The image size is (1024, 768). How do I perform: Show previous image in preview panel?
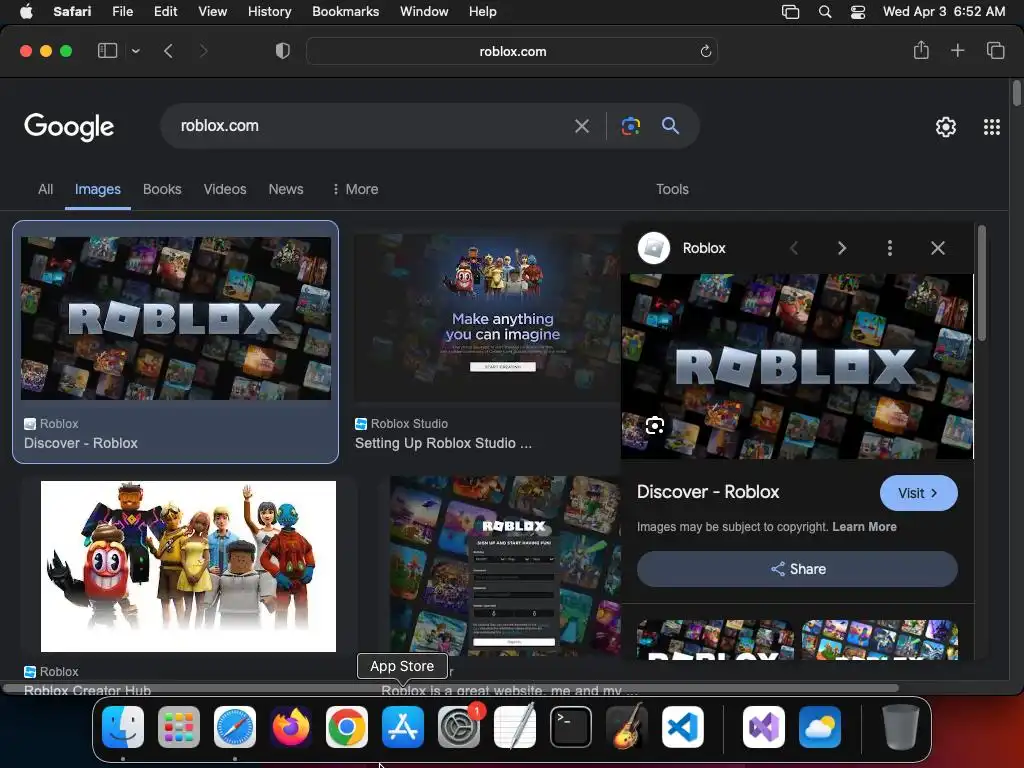pyautogui.click(x=794, y=248)
